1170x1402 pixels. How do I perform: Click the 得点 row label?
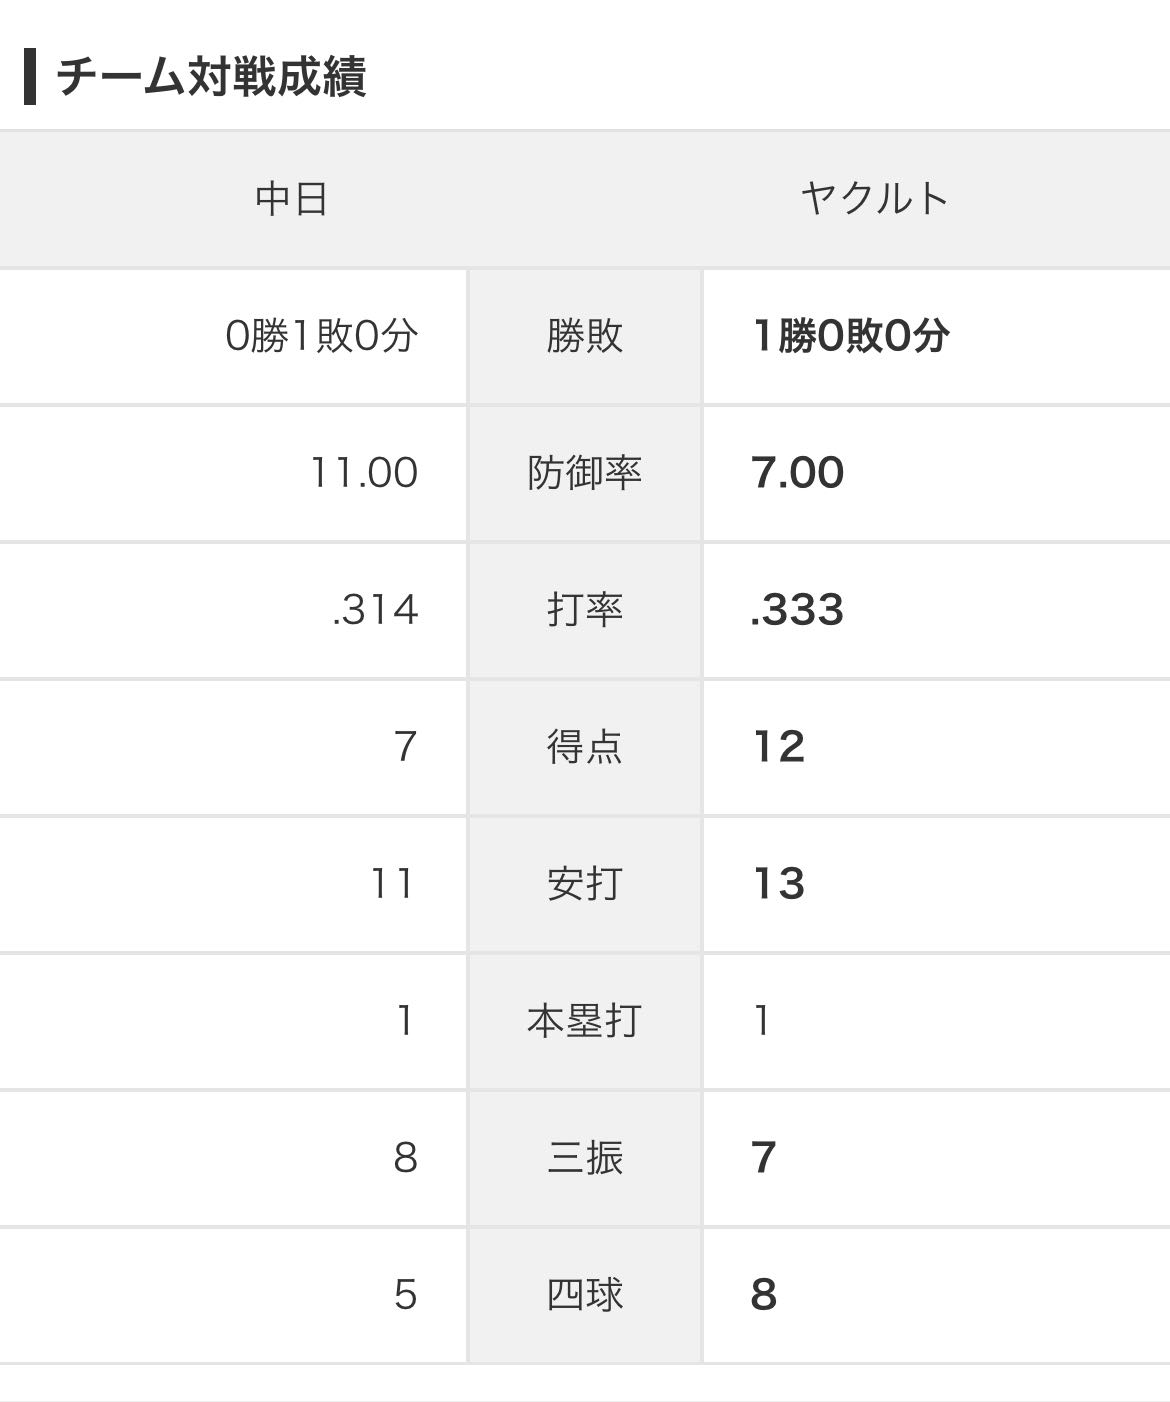pyautogui.click(x=584, y=747)
